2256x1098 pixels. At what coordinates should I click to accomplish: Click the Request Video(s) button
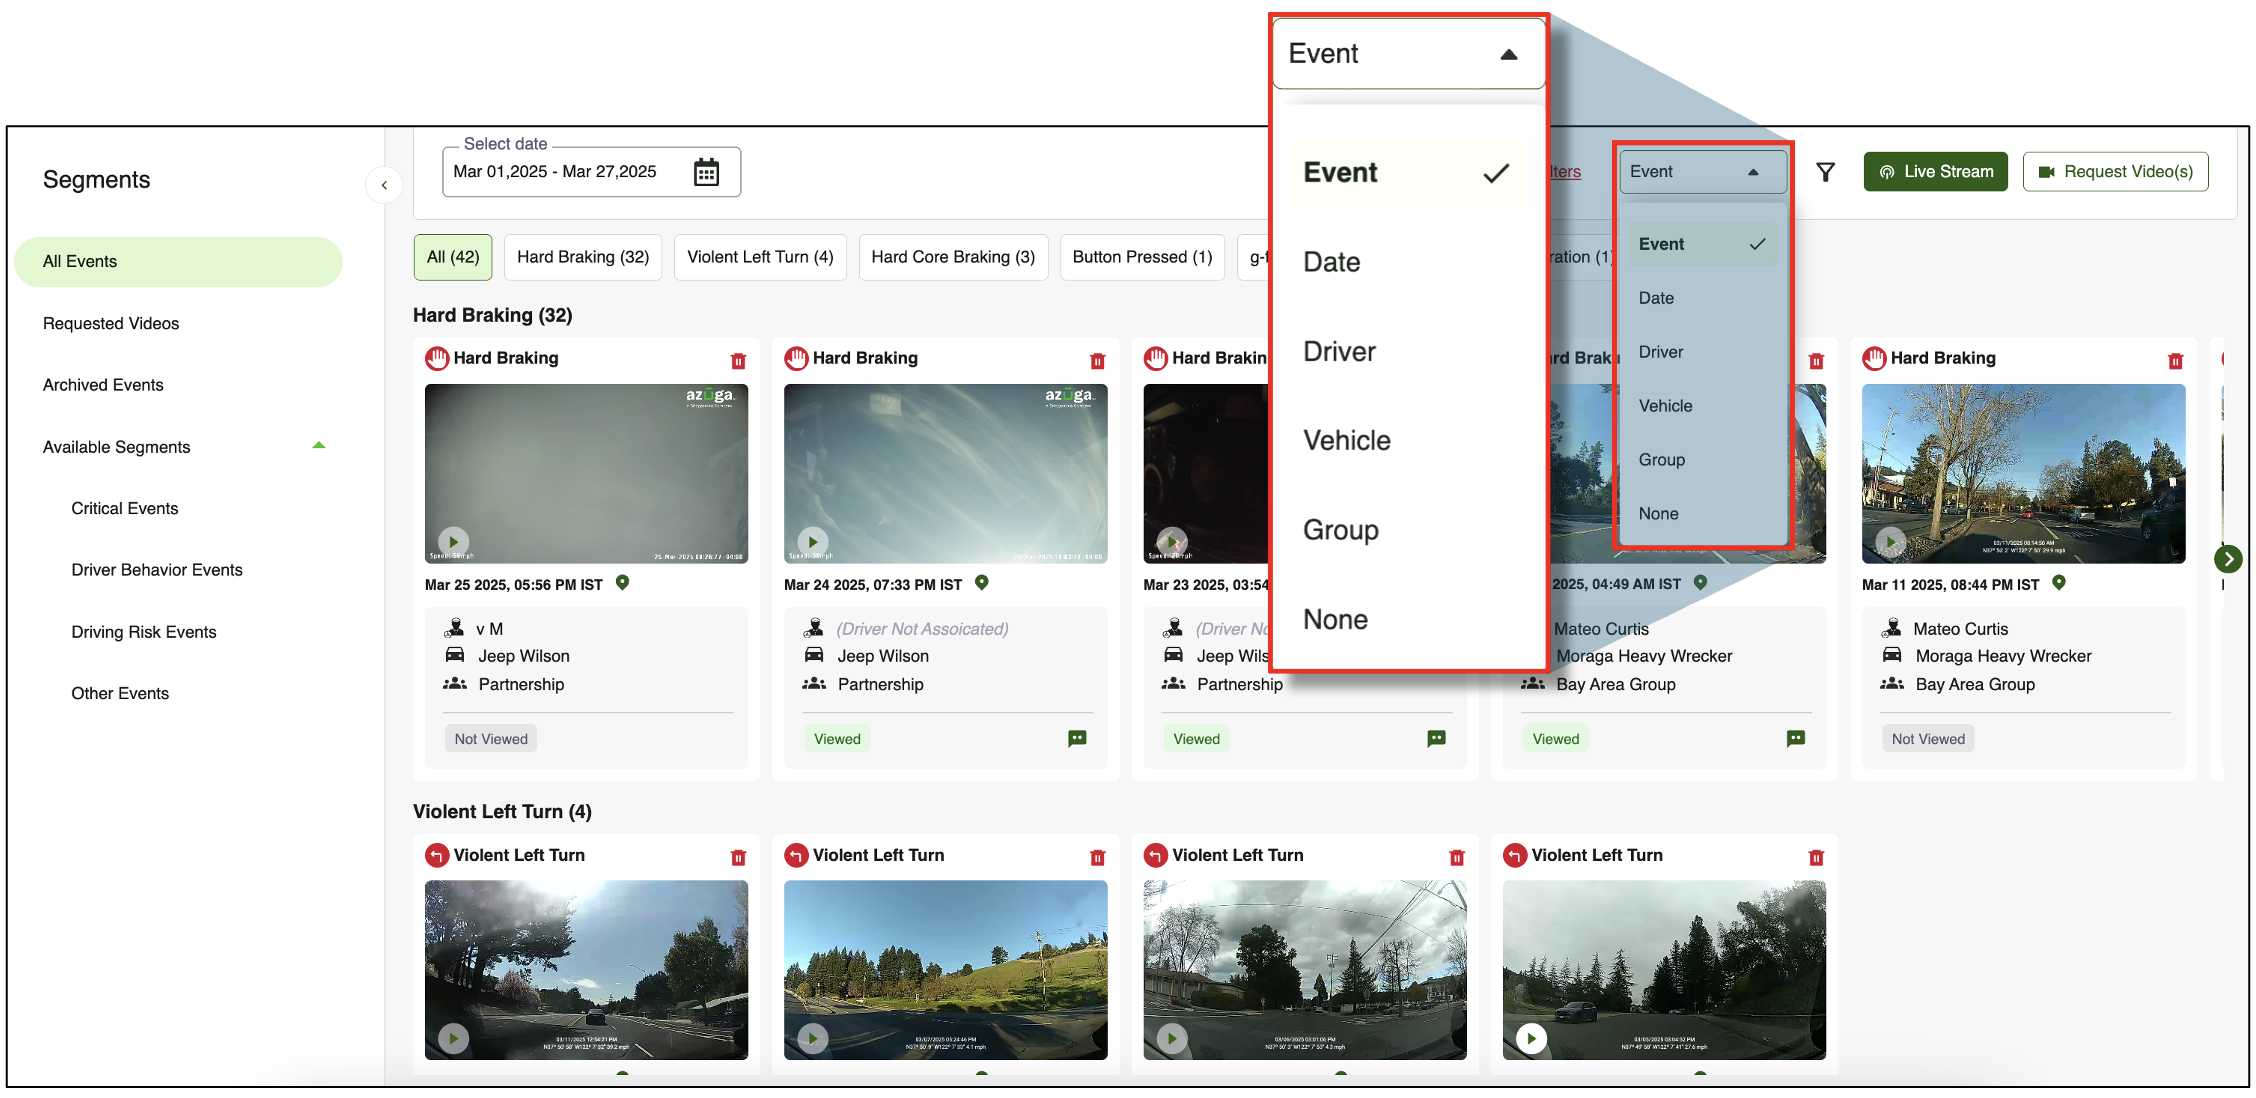click(x=2115, y=172)
